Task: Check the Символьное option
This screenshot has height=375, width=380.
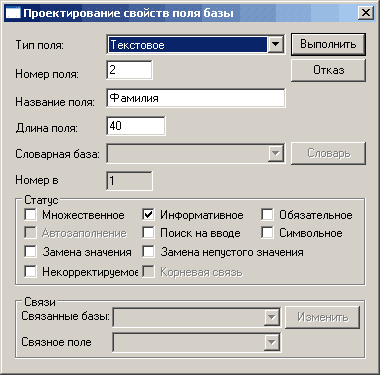Action: tap(267, 233)
